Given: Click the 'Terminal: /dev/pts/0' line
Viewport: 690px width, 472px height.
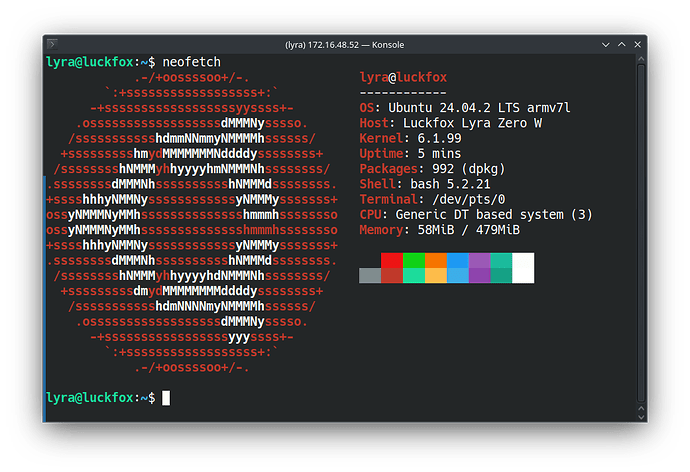Looking at the screenshot, I should click(x=432, y=199).
